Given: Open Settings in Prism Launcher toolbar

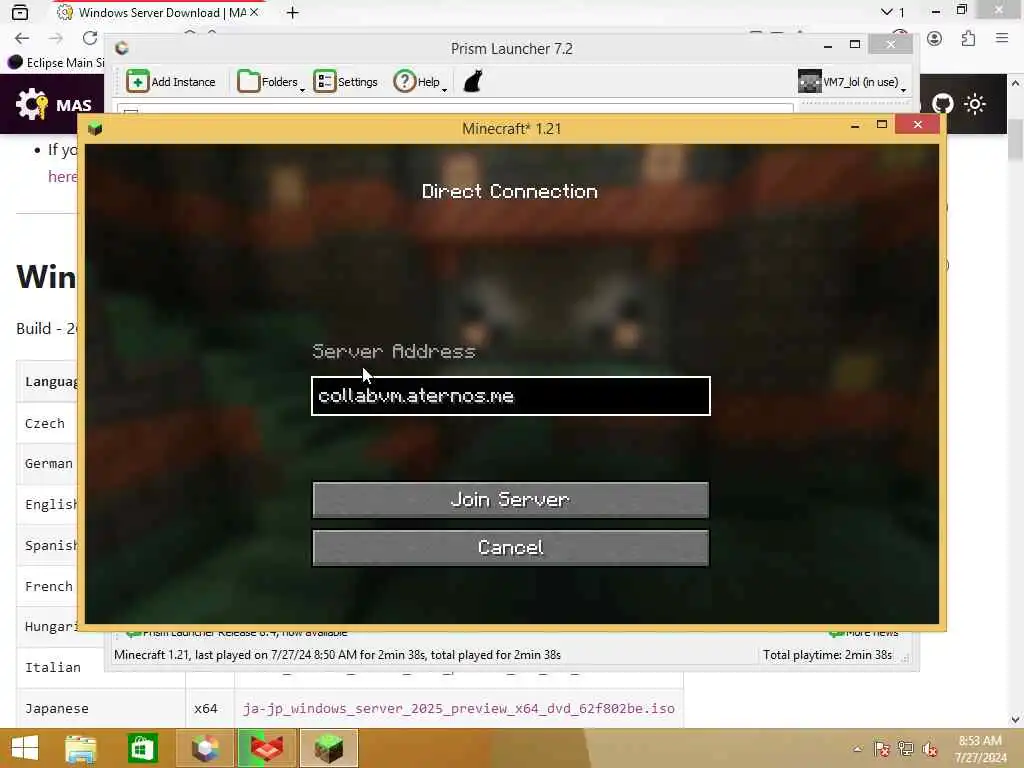Looking at the screenshot, I should (346, 82).
